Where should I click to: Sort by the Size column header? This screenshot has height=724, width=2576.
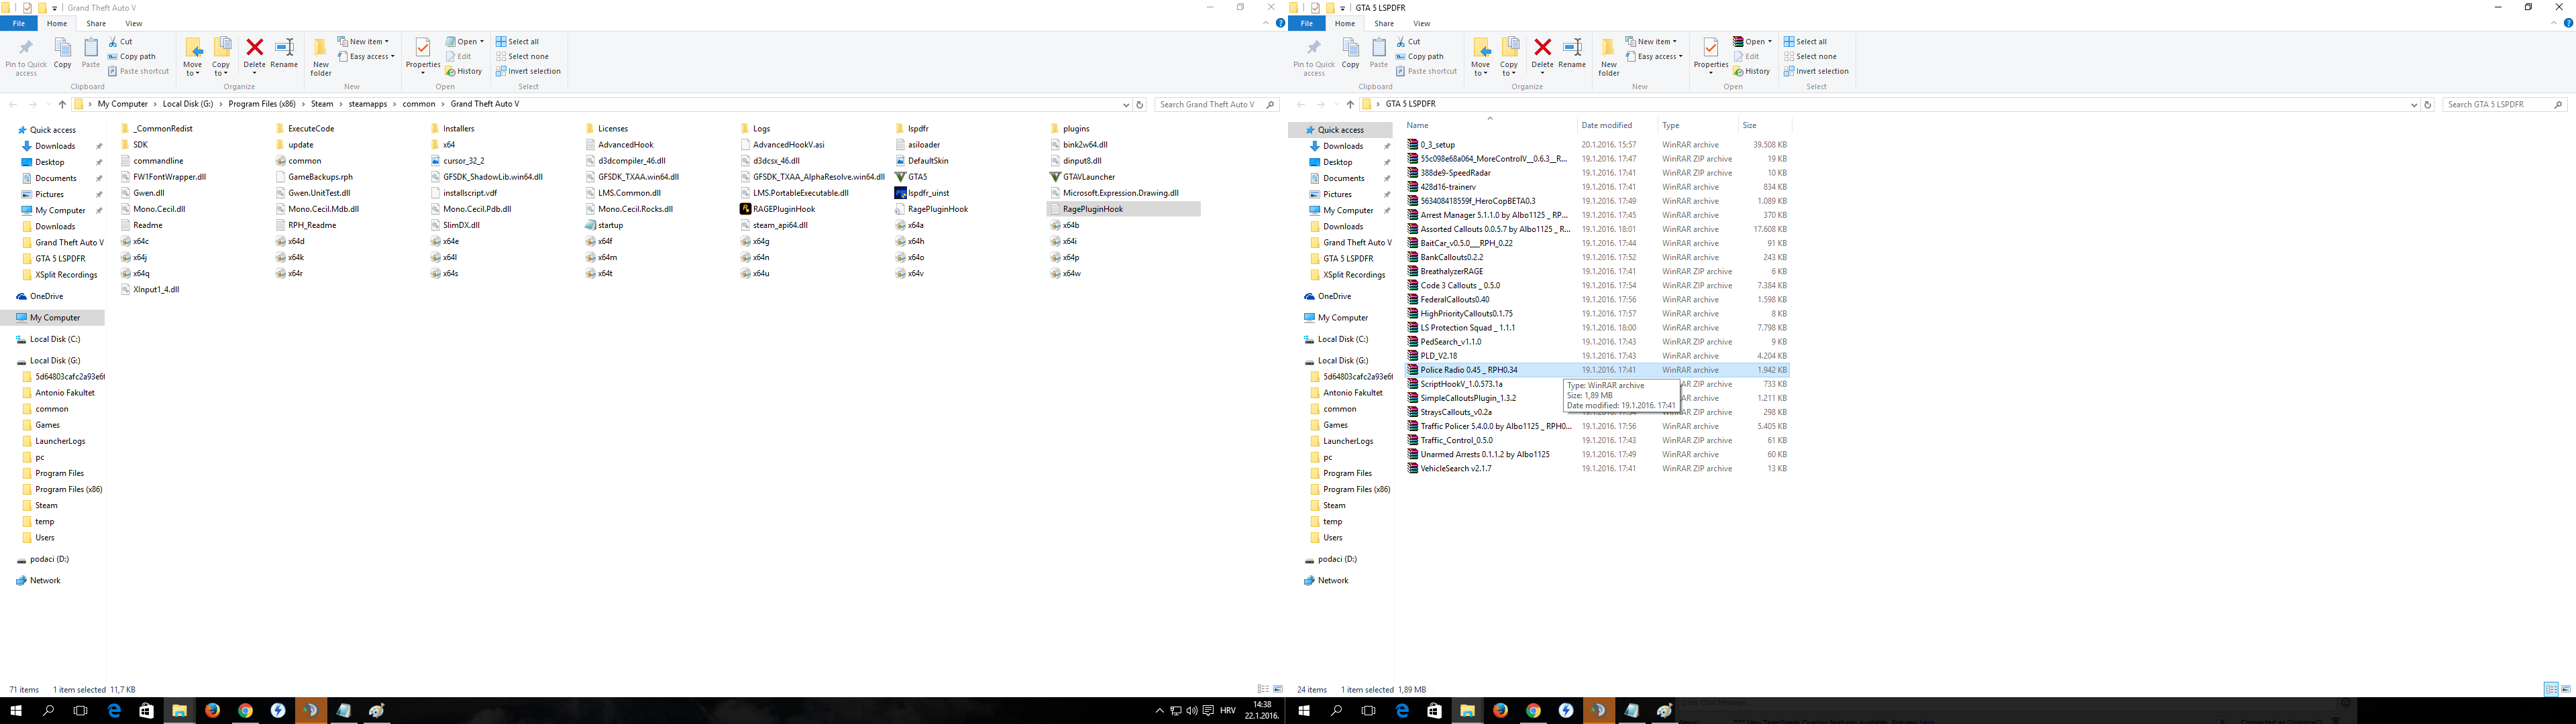(1749, 125)
